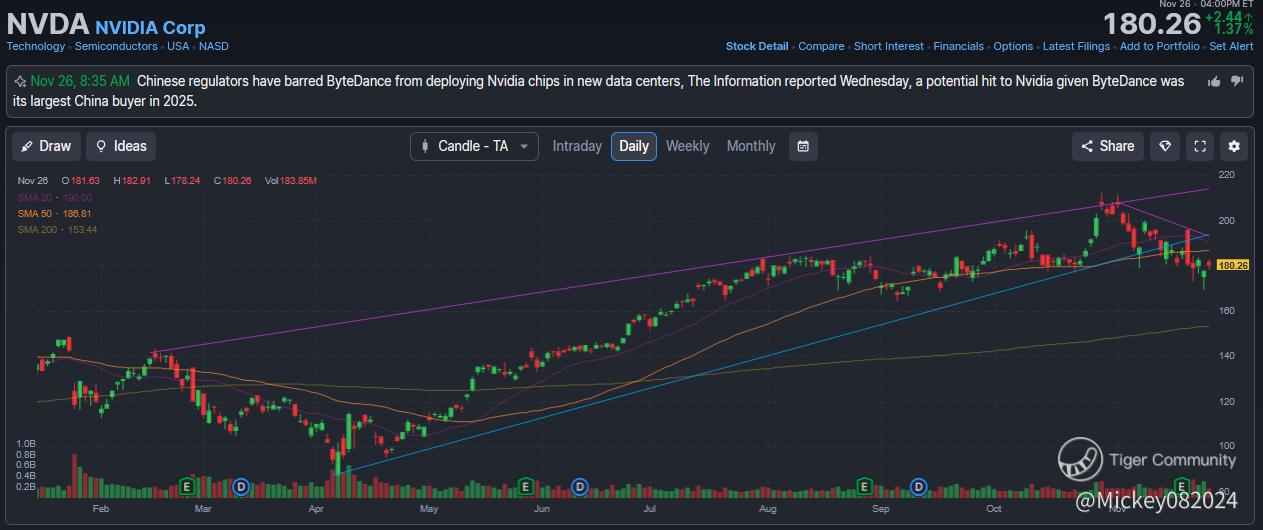Open chart settings gear
Viewport: 1263px width, 530px height.
pyautogui.click(x=1234, y=146)
